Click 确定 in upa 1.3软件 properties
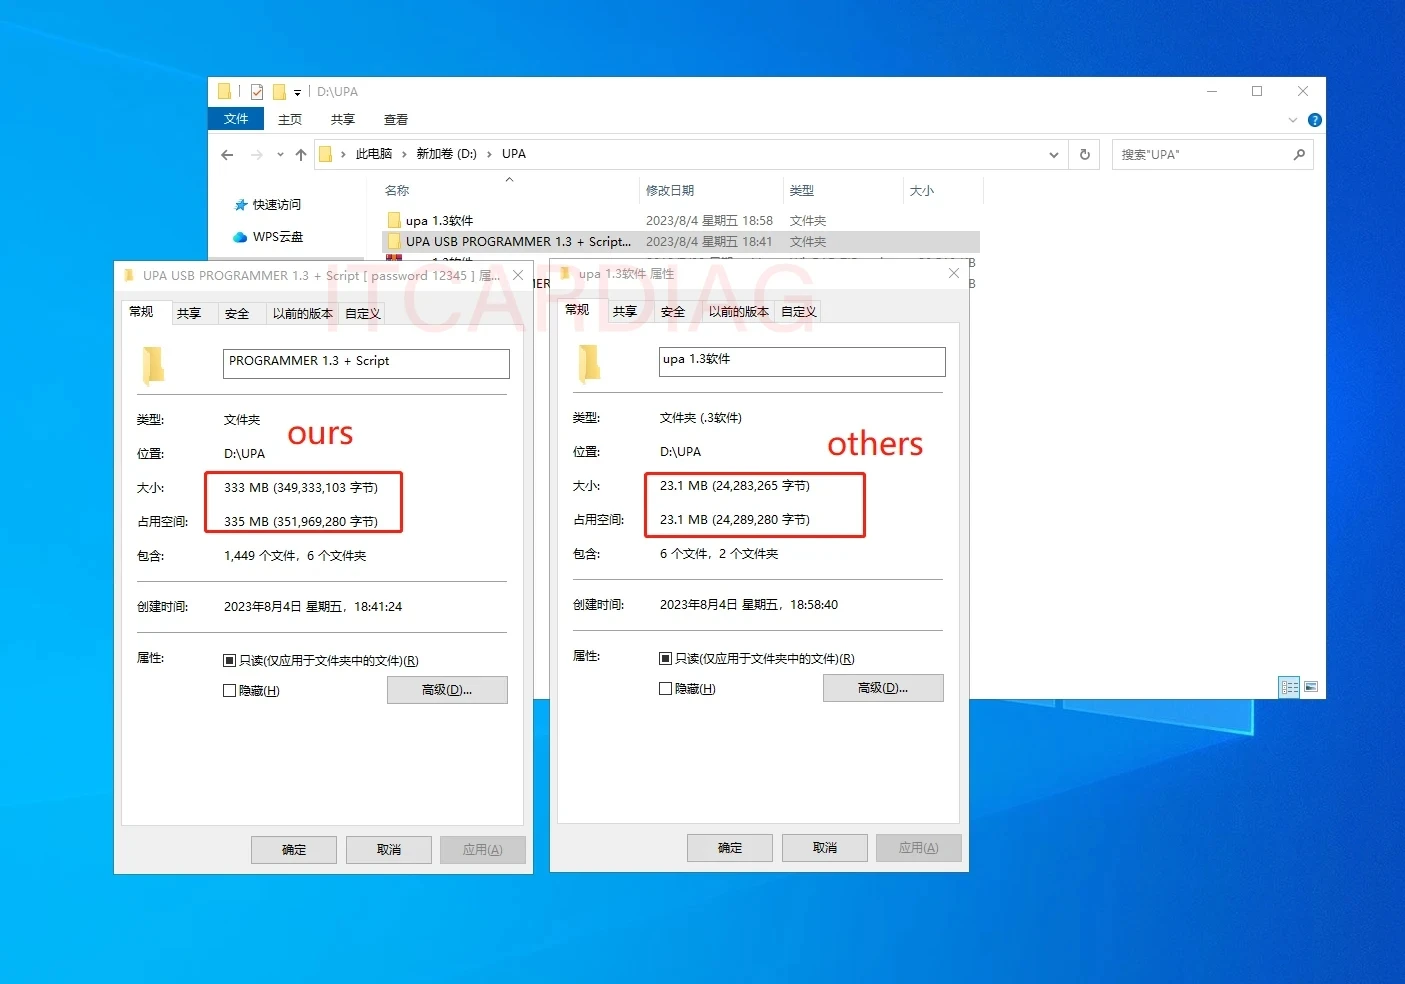Screen dimensions: 1405x984 click(730, 848)
